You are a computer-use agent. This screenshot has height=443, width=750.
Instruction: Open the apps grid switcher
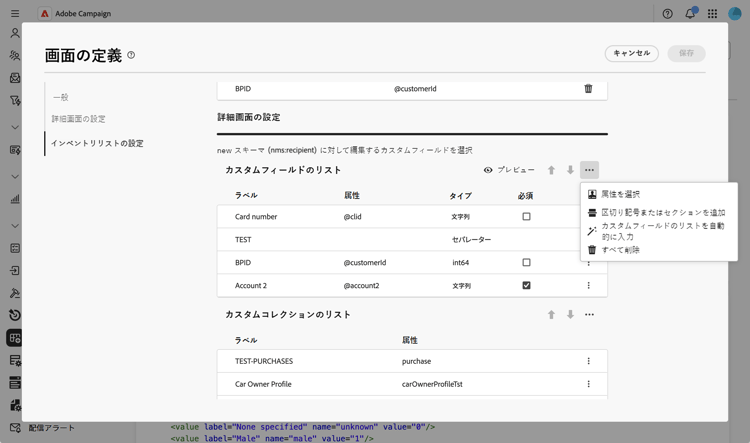click(x=712, y=14)
